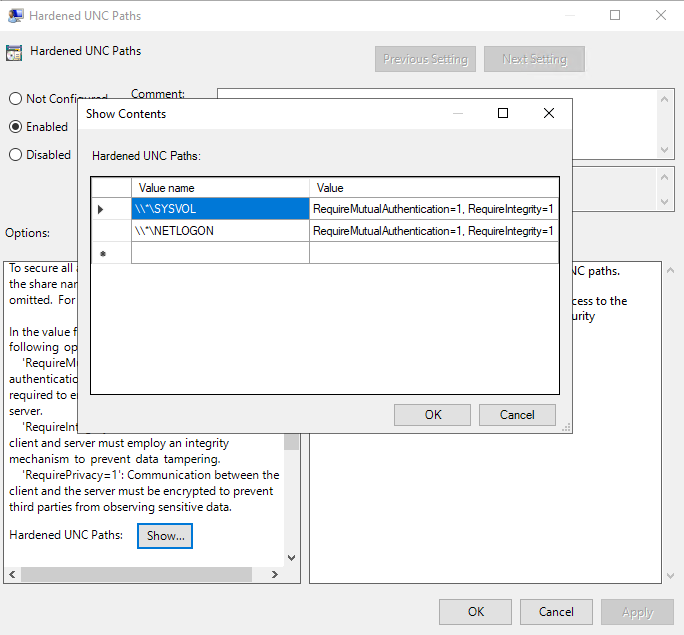Click OK in the Show Contents dialog
The width and height of the screenshot is (684, 635).
pyautogui.click(x=432, y=415)
